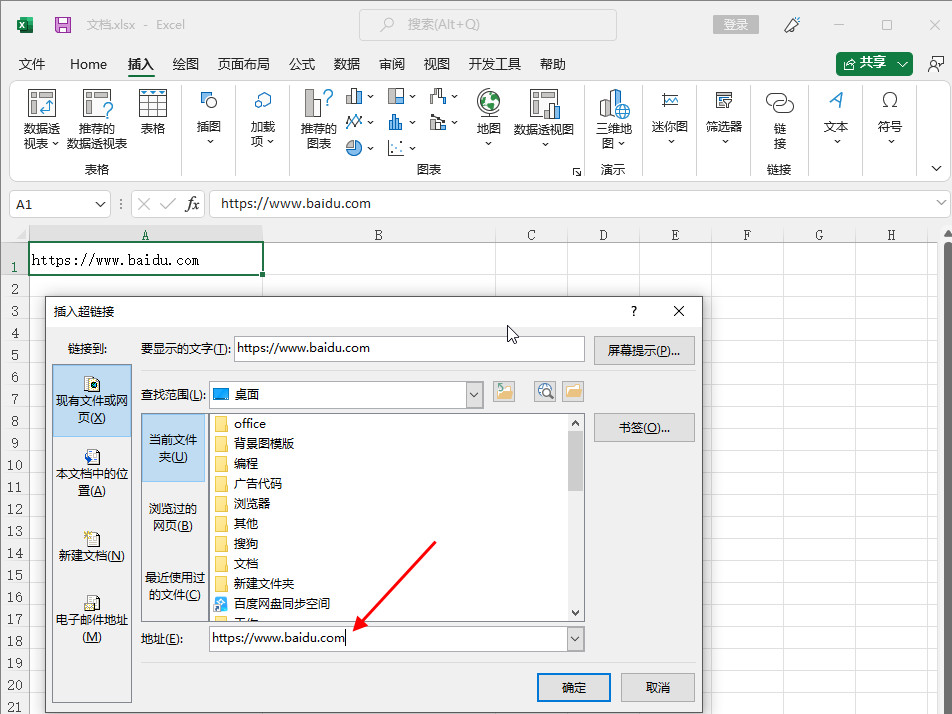Image resolution: width=952 pixels, height=714 pixels.
Task: Expand the formula bar
Action: (940, 203)
